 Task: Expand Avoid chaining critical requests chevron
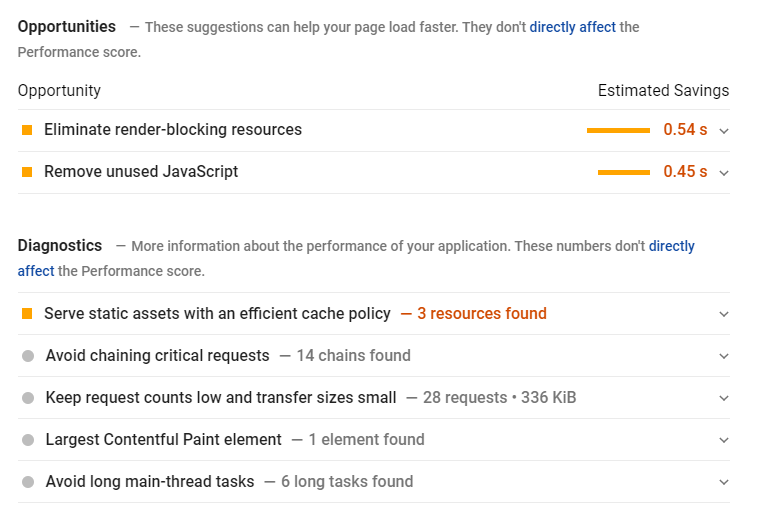(724, 356)
